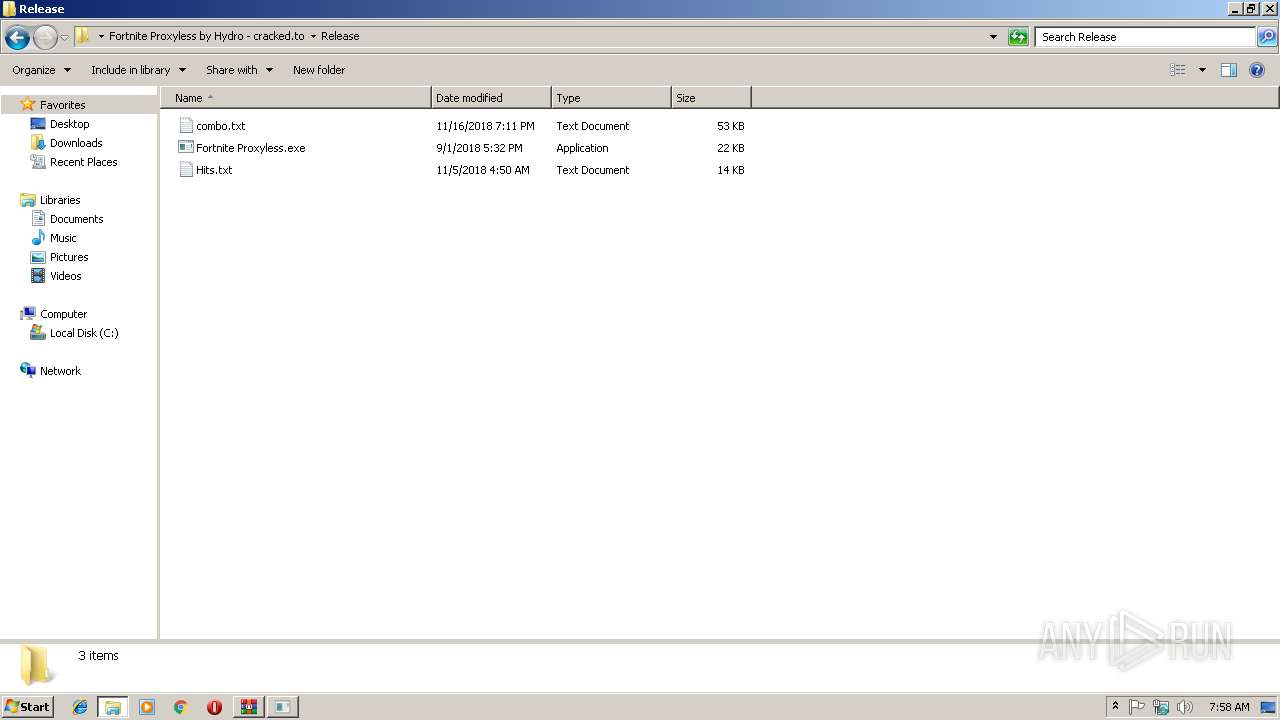
Task: Open the view options dropdown arrow
Action: [1202, 70]
